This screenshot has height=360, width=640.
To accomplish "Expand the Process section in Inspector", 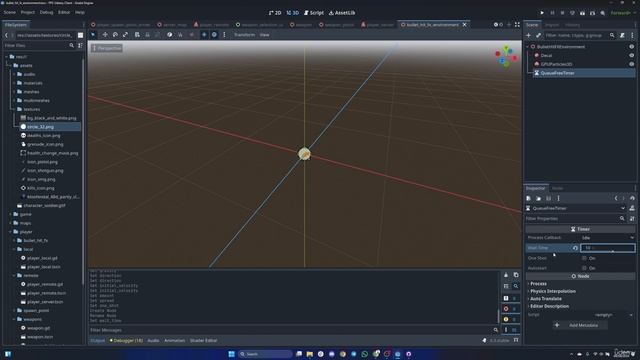I will tap(538, 284).
